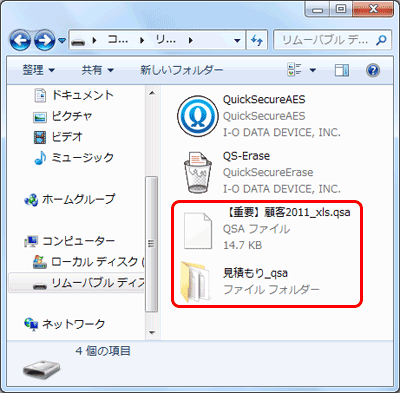Click the QuickSecureErase description text
The height and width of the screenshot is (393, 400).
[x=268, y=172]
